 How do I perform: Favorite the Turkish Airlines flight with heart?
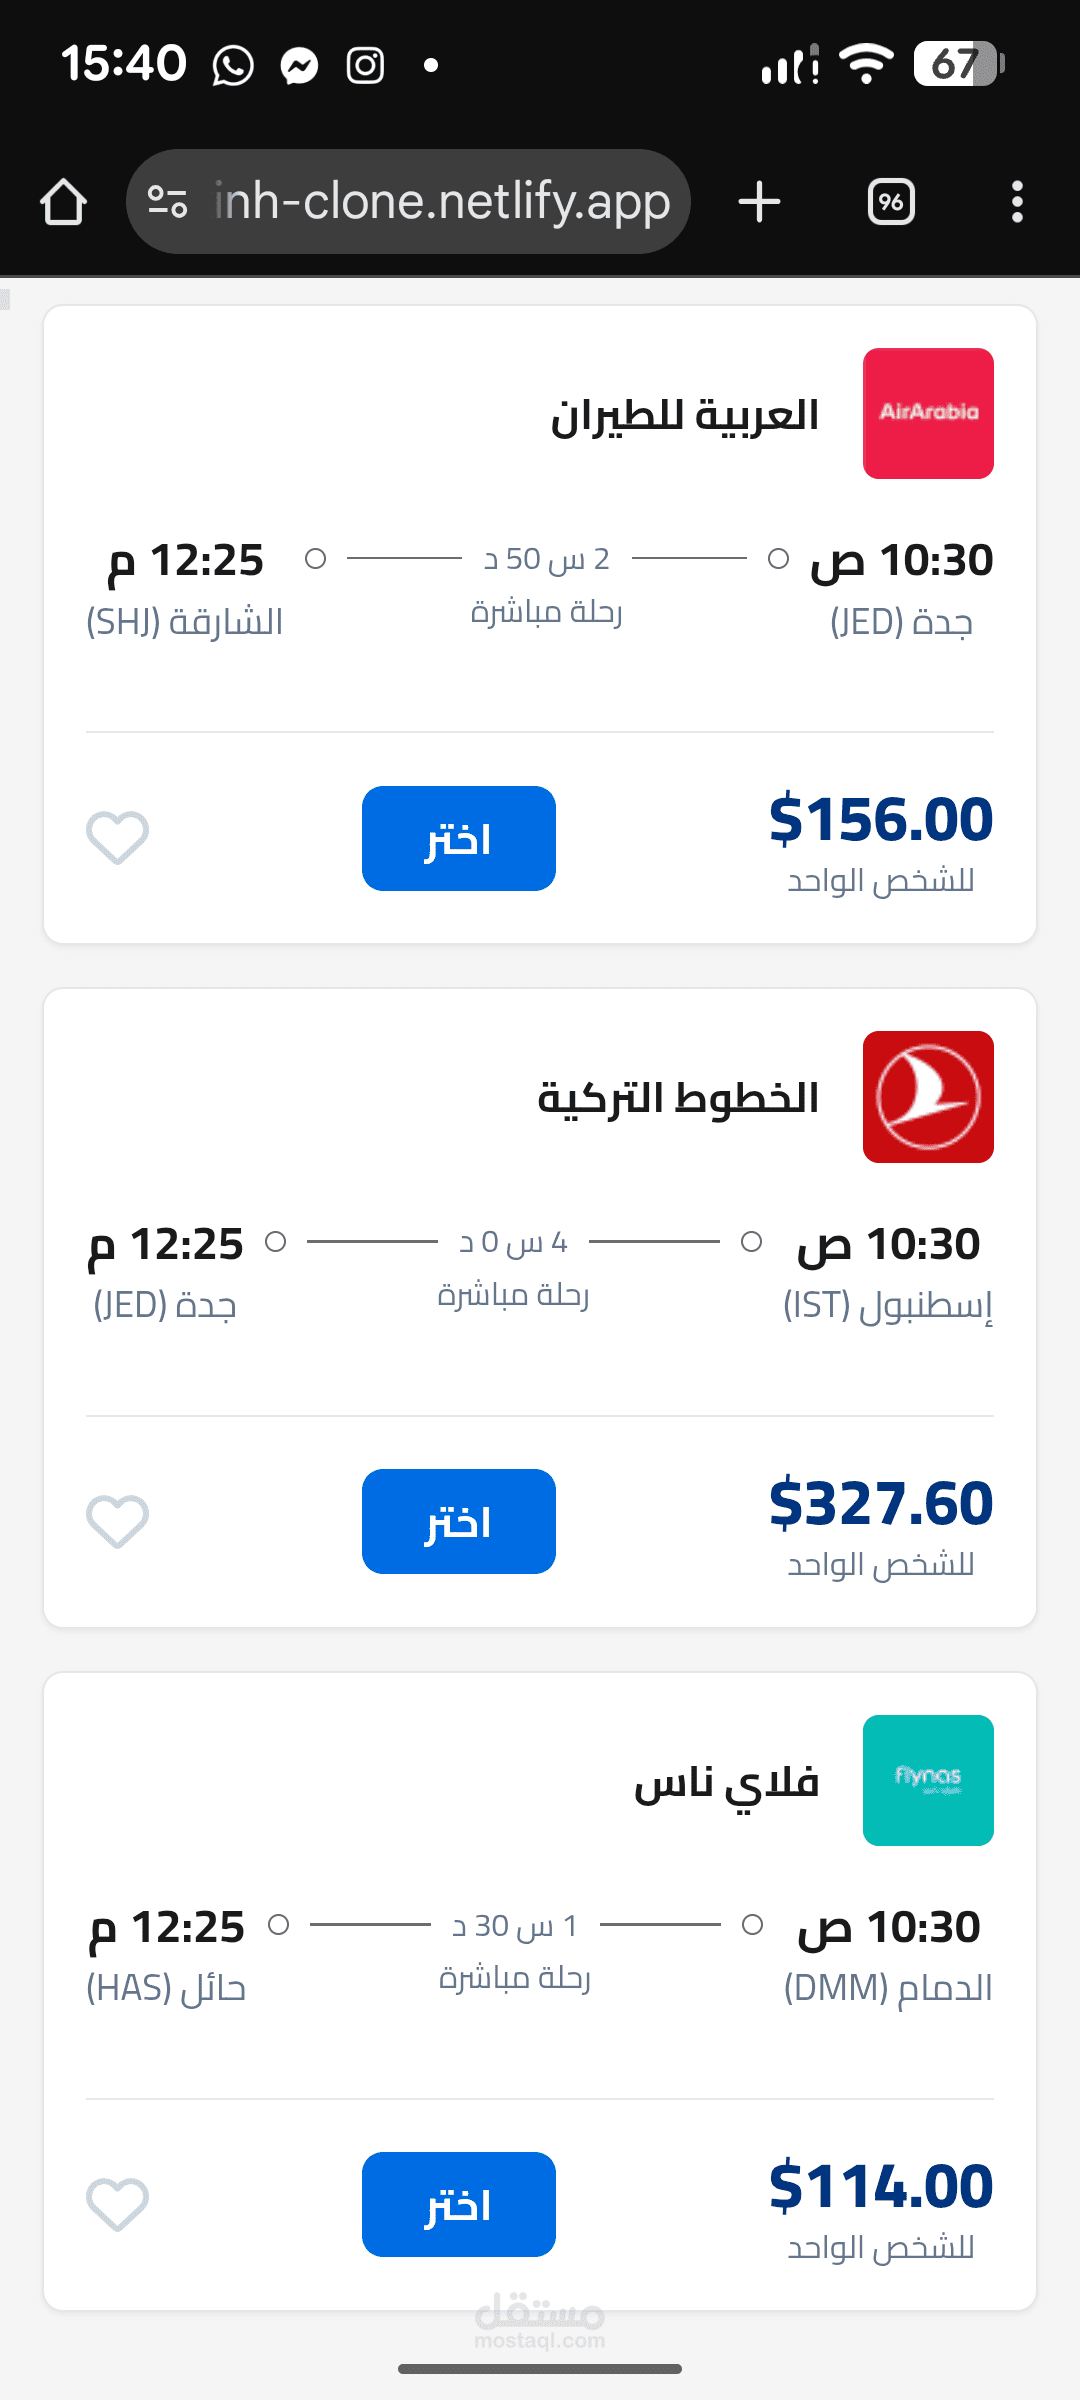pos(117,1521)
